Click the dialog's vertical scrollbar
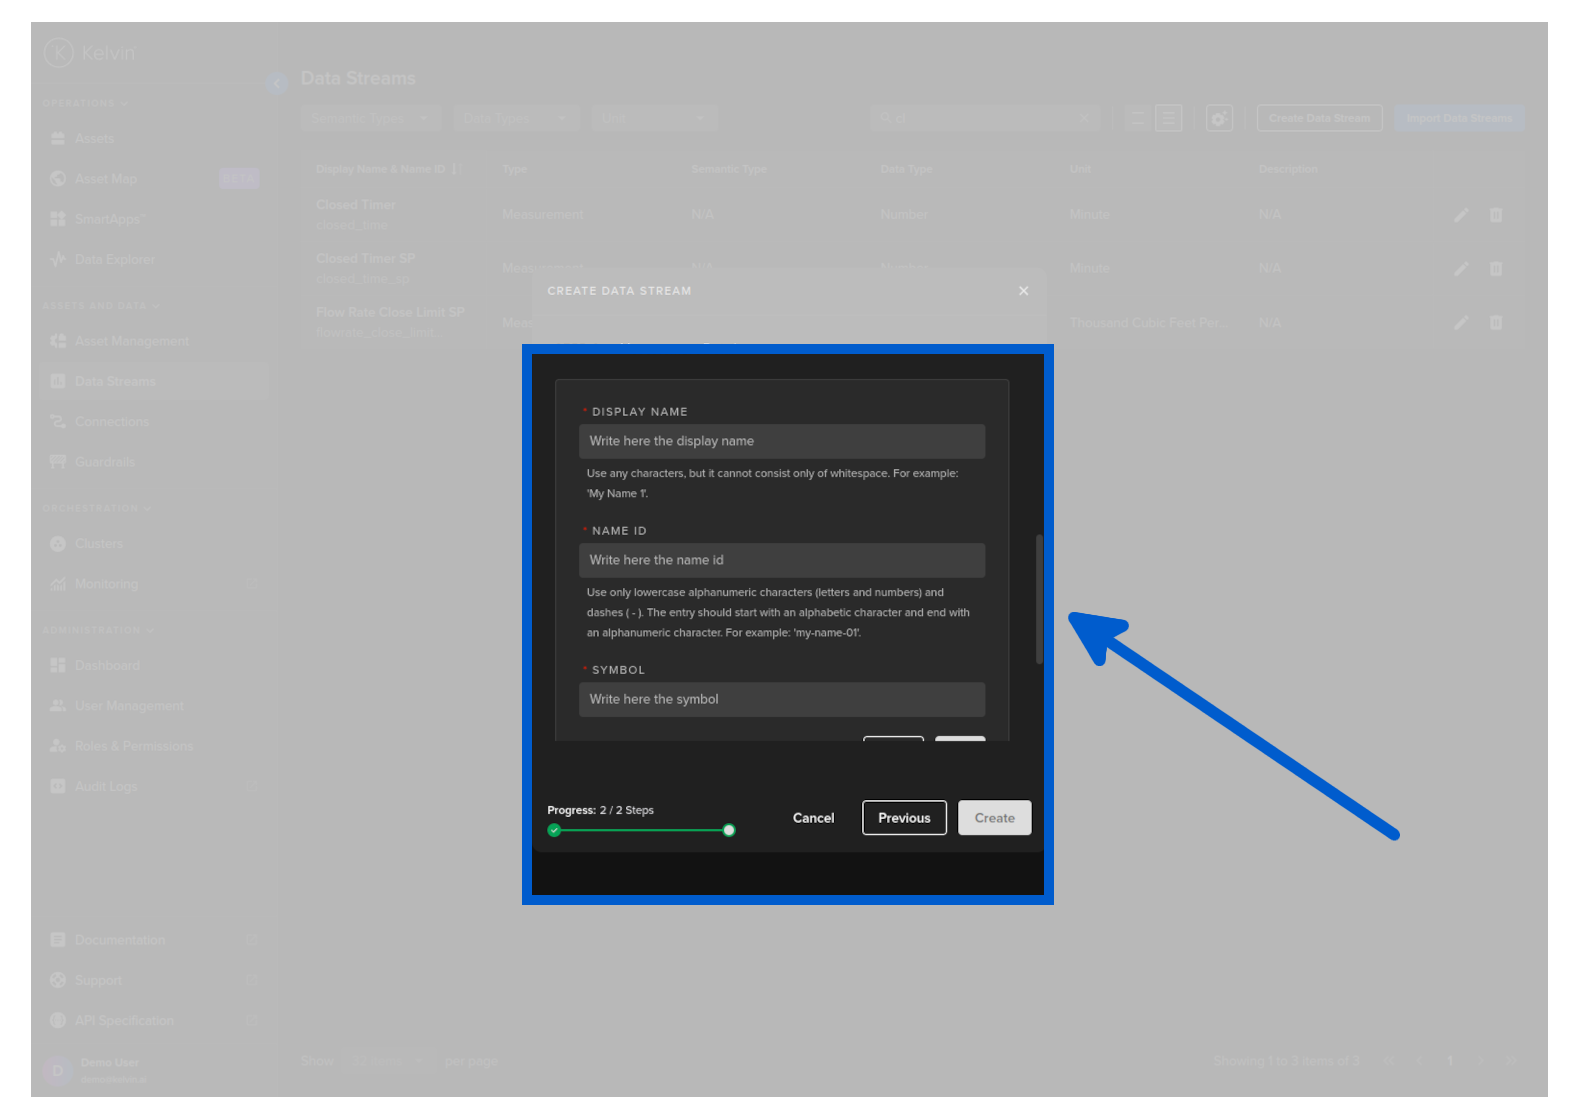This screenshot has height=1120, width=1580. point(1039,599)
